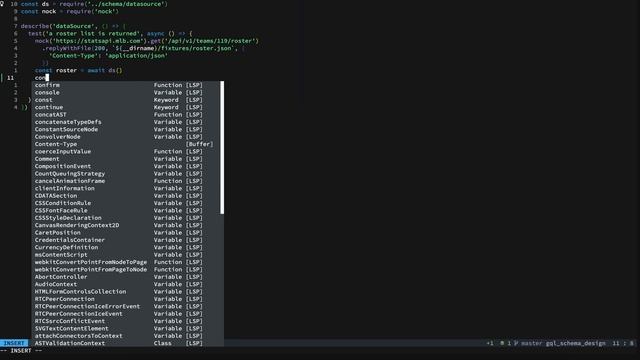The width and height of the screenshot is (640, 360).
Task: Select 'CSSFontFaceRule' suggestion
Action: coord(128,210)
